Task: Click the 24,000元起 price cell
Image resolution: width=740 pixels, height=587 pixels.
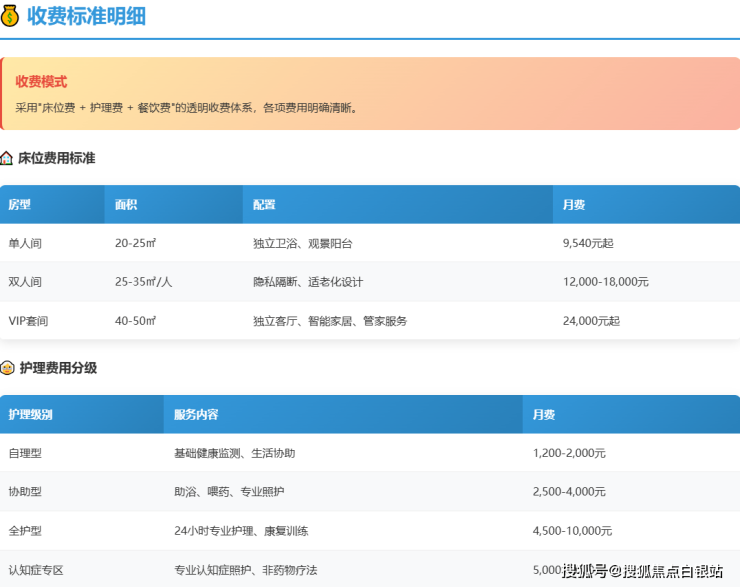Action: pos(591,321)
